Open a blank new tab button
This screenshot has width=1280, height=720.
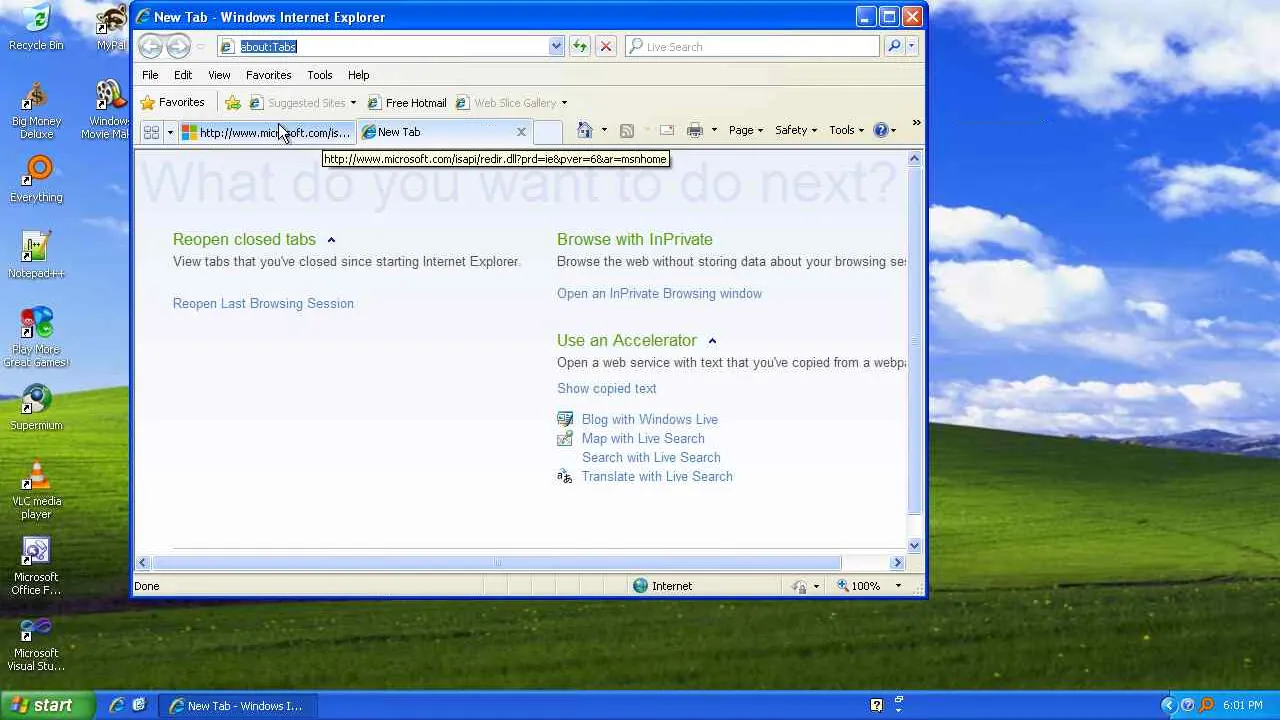click(x=547, y=132)
